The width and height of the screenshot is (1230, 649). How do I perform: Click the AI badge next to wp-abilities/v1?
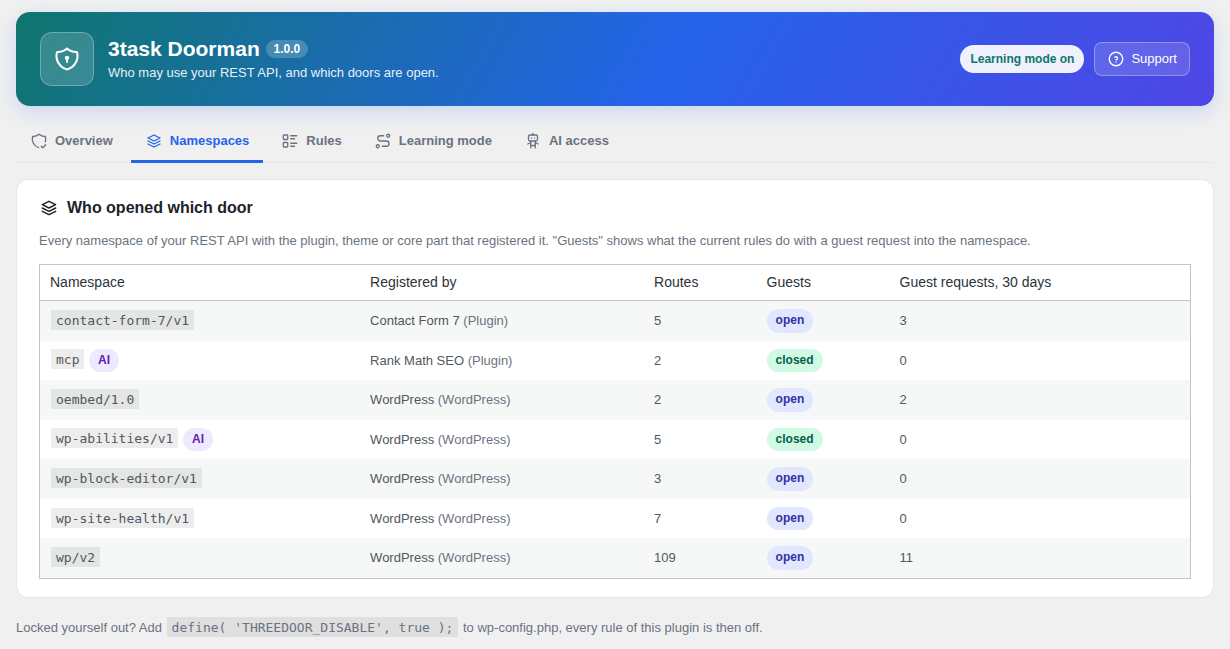point(198,439)
